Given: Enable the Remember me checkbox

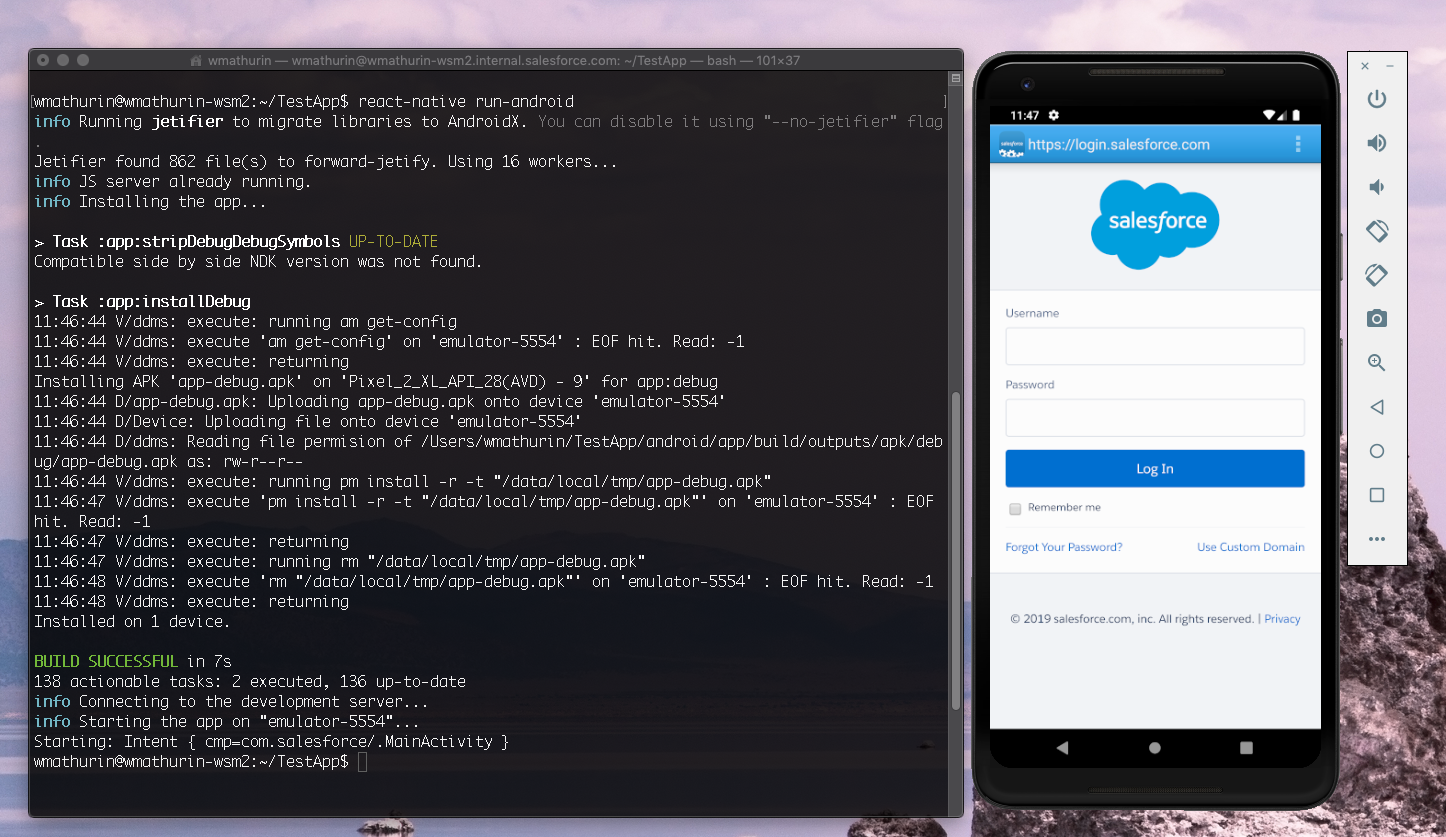Looking at the screenshot, I should (1015, 508).
